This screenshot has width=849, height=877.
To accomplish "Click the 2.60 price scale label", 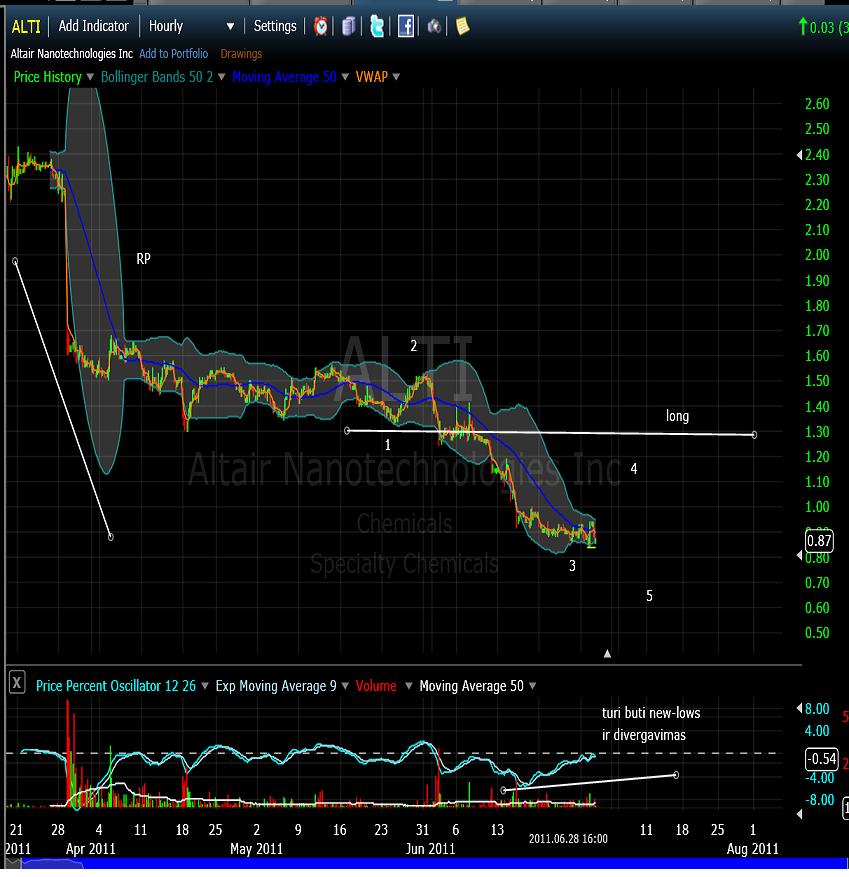I will (817, 104).
